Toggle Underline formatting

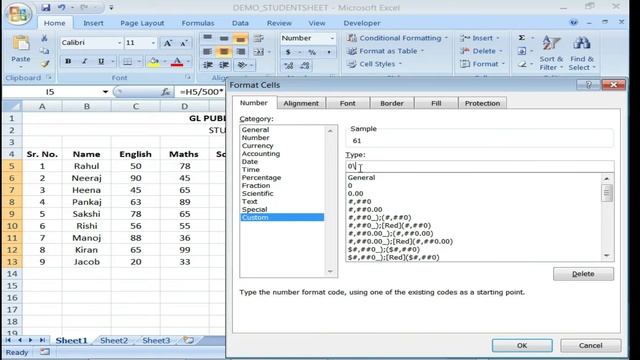pyautogui.click(x=101, y=61)
